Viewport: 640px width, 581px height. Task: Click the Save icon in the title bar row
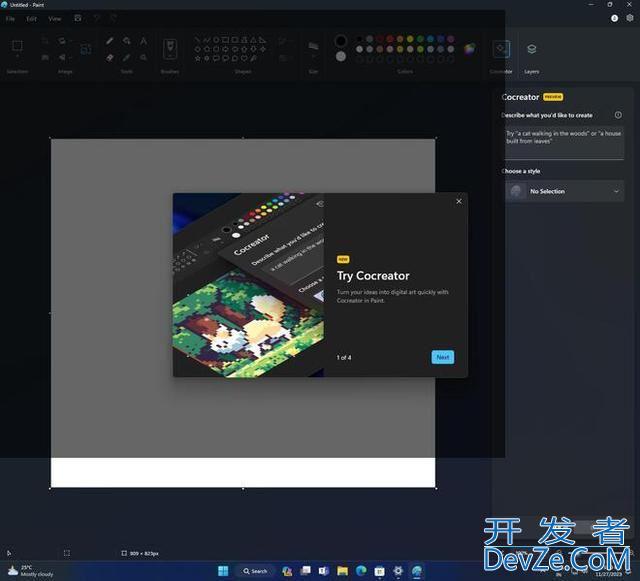click(78, 18)
